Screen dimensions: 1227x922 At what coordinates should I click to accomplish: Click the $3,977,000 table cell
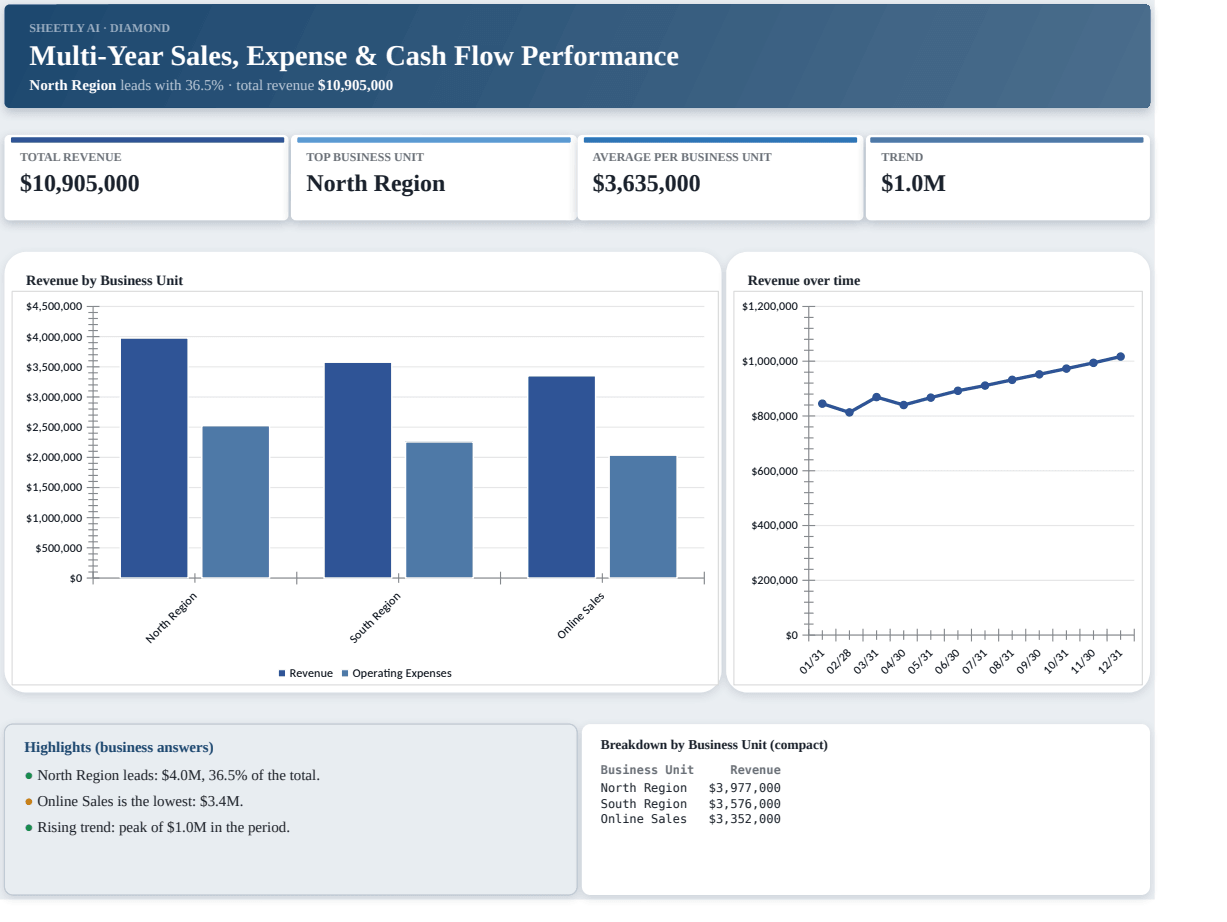pyautogui.click(x=745, y=788)
